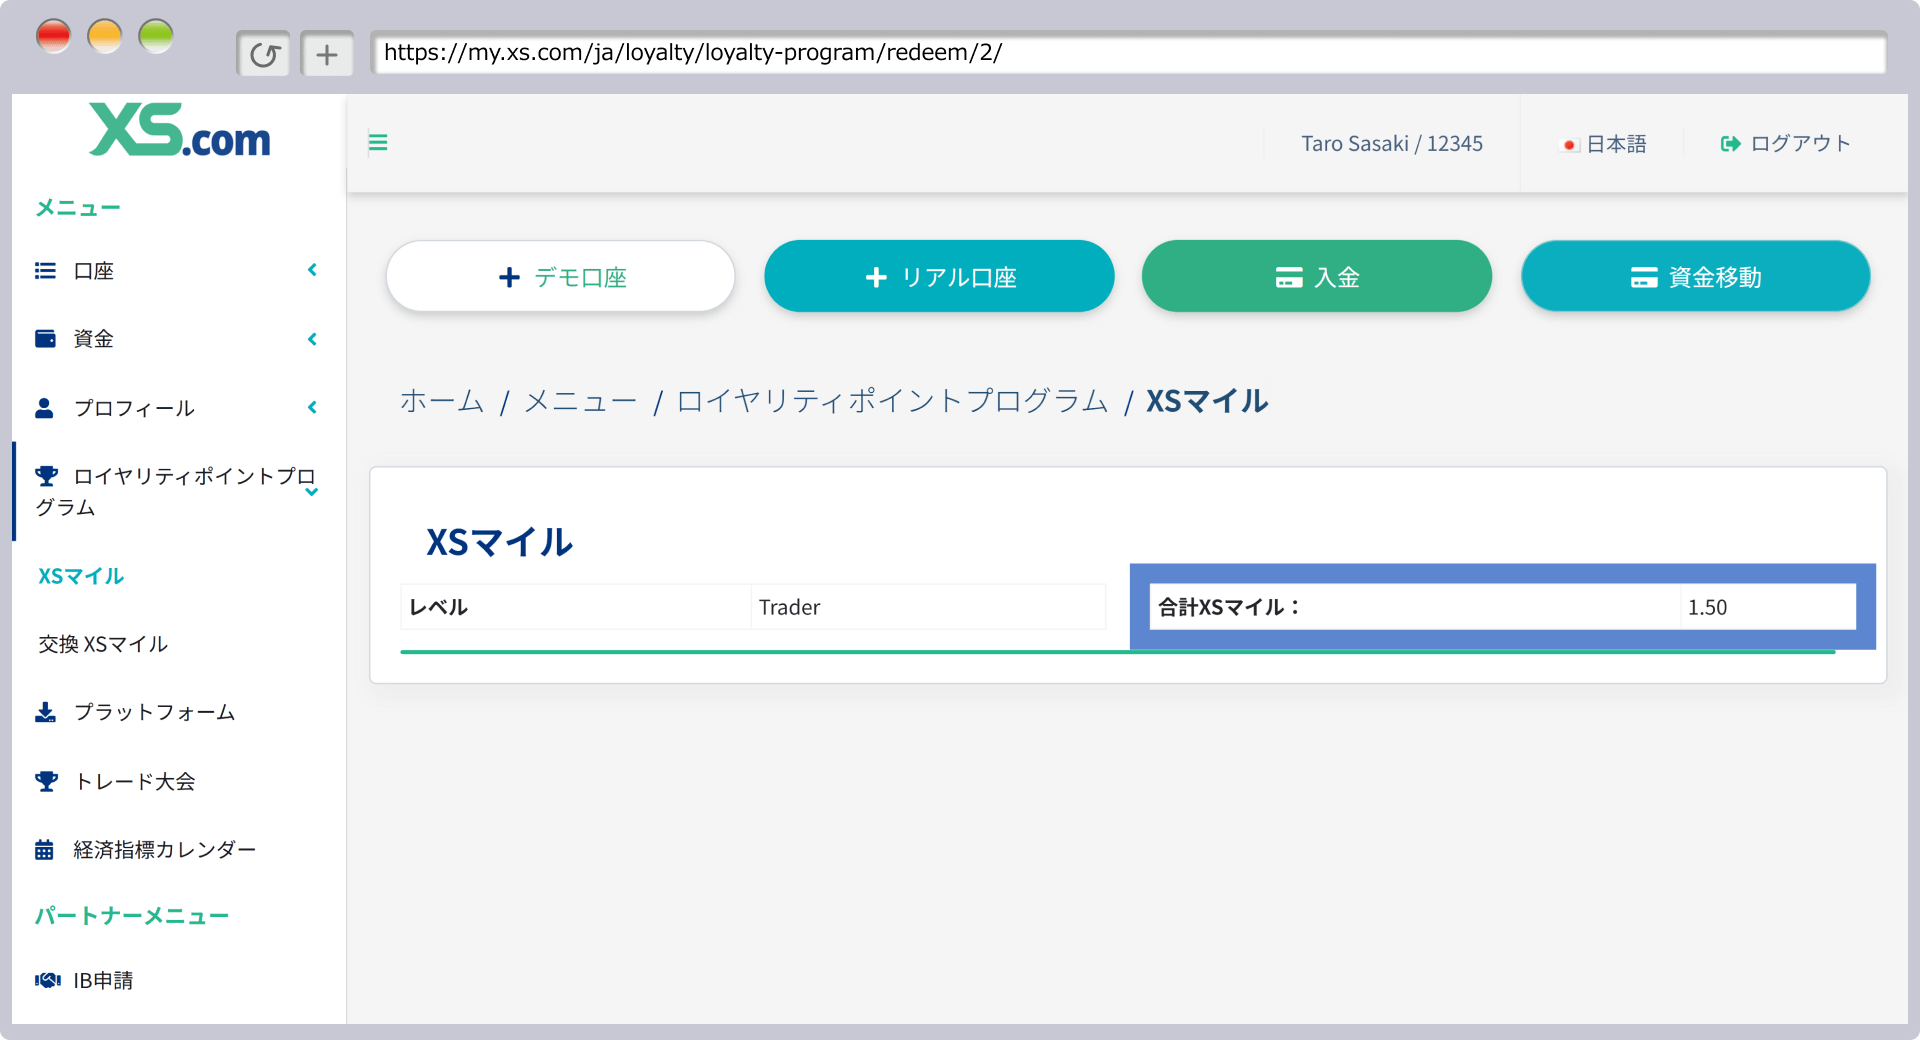Select XSマイル in the sidebar
1920x1040 pixels.
pos(81,576)
